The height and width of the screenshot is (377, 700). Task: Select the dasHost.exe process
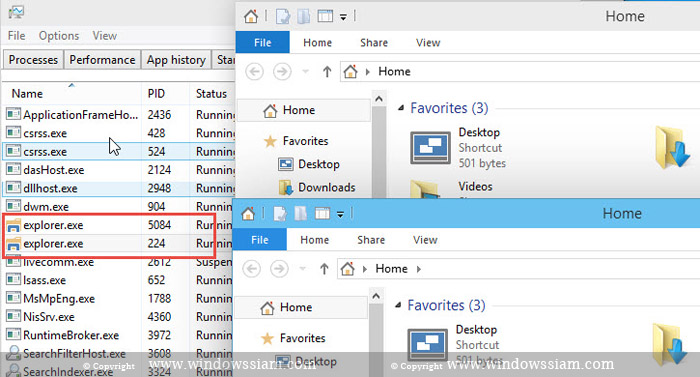(119, 170)
